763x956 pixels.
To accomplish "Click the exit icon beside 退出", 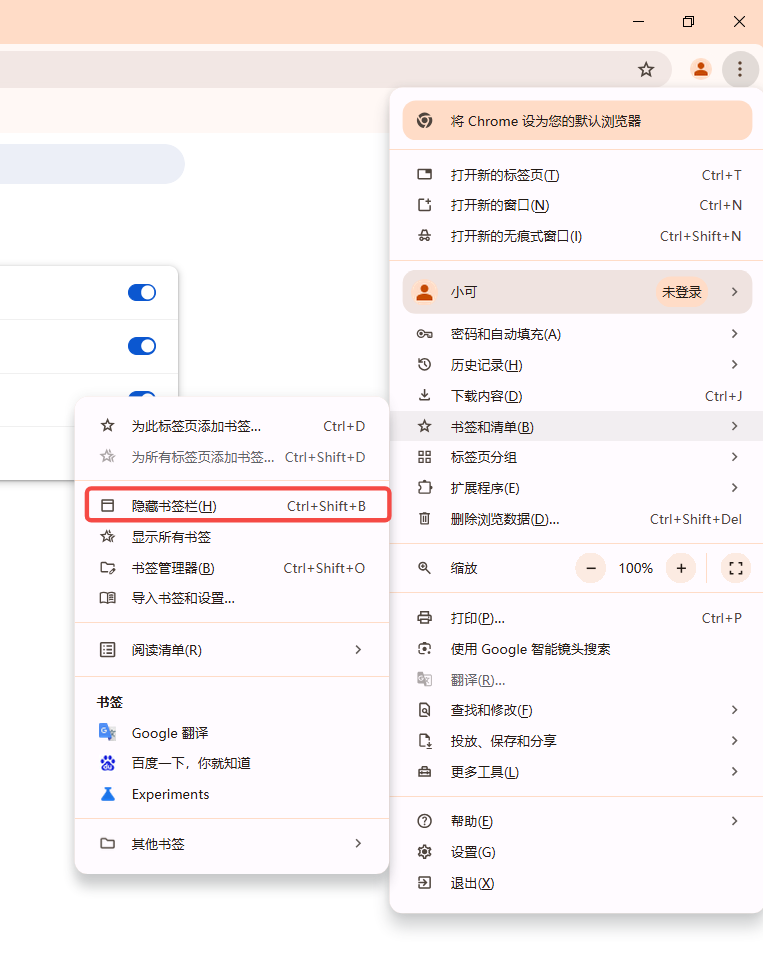I will tap(424, 883).
